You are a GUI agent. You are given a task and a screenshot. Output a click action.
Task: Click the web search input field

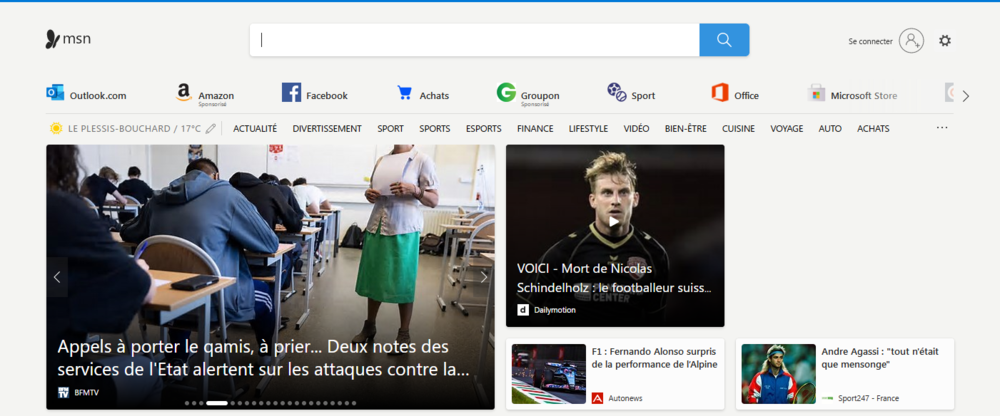pyautogui.click(x=475, y=40)
